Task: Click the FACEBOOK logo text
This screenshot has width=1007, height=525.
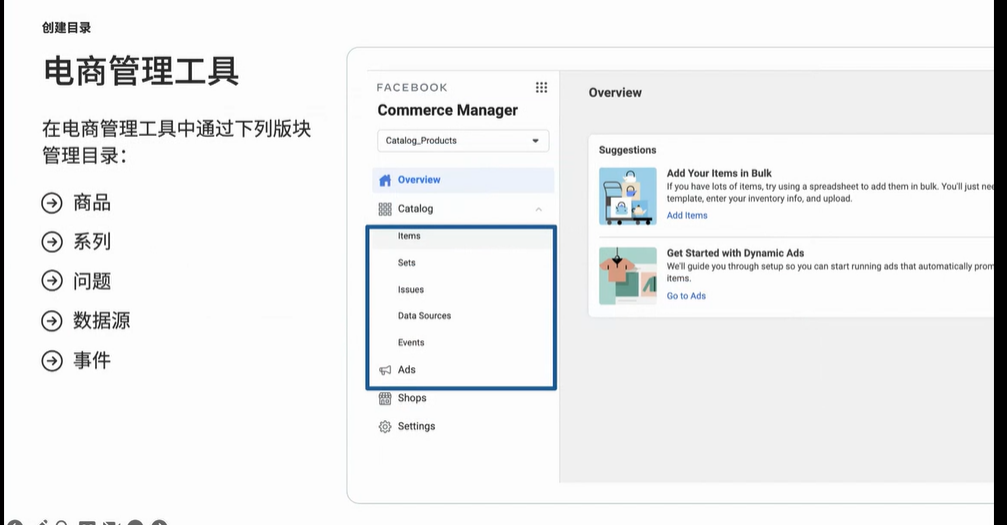Action: (x=412, y=87)
